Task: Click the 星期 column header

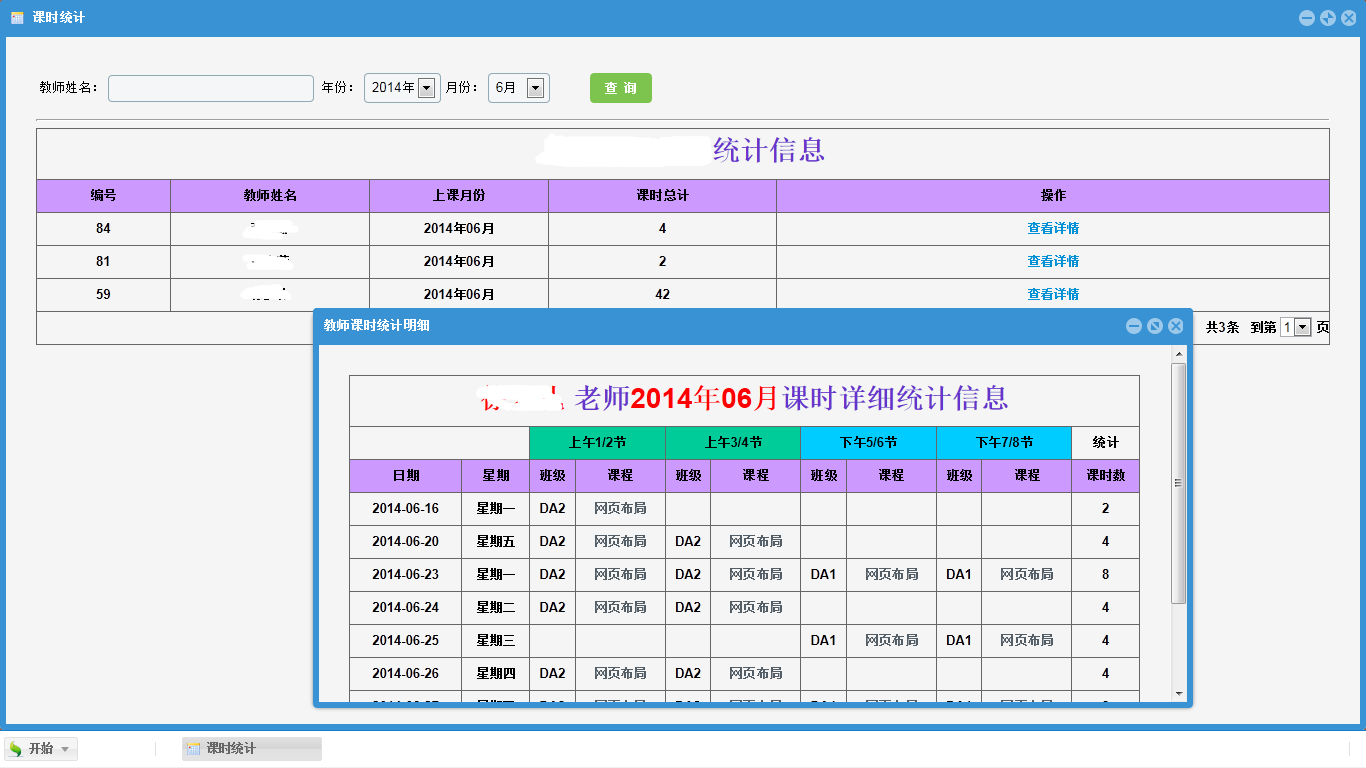Action: pyautogui.click(x=496, y=476)
